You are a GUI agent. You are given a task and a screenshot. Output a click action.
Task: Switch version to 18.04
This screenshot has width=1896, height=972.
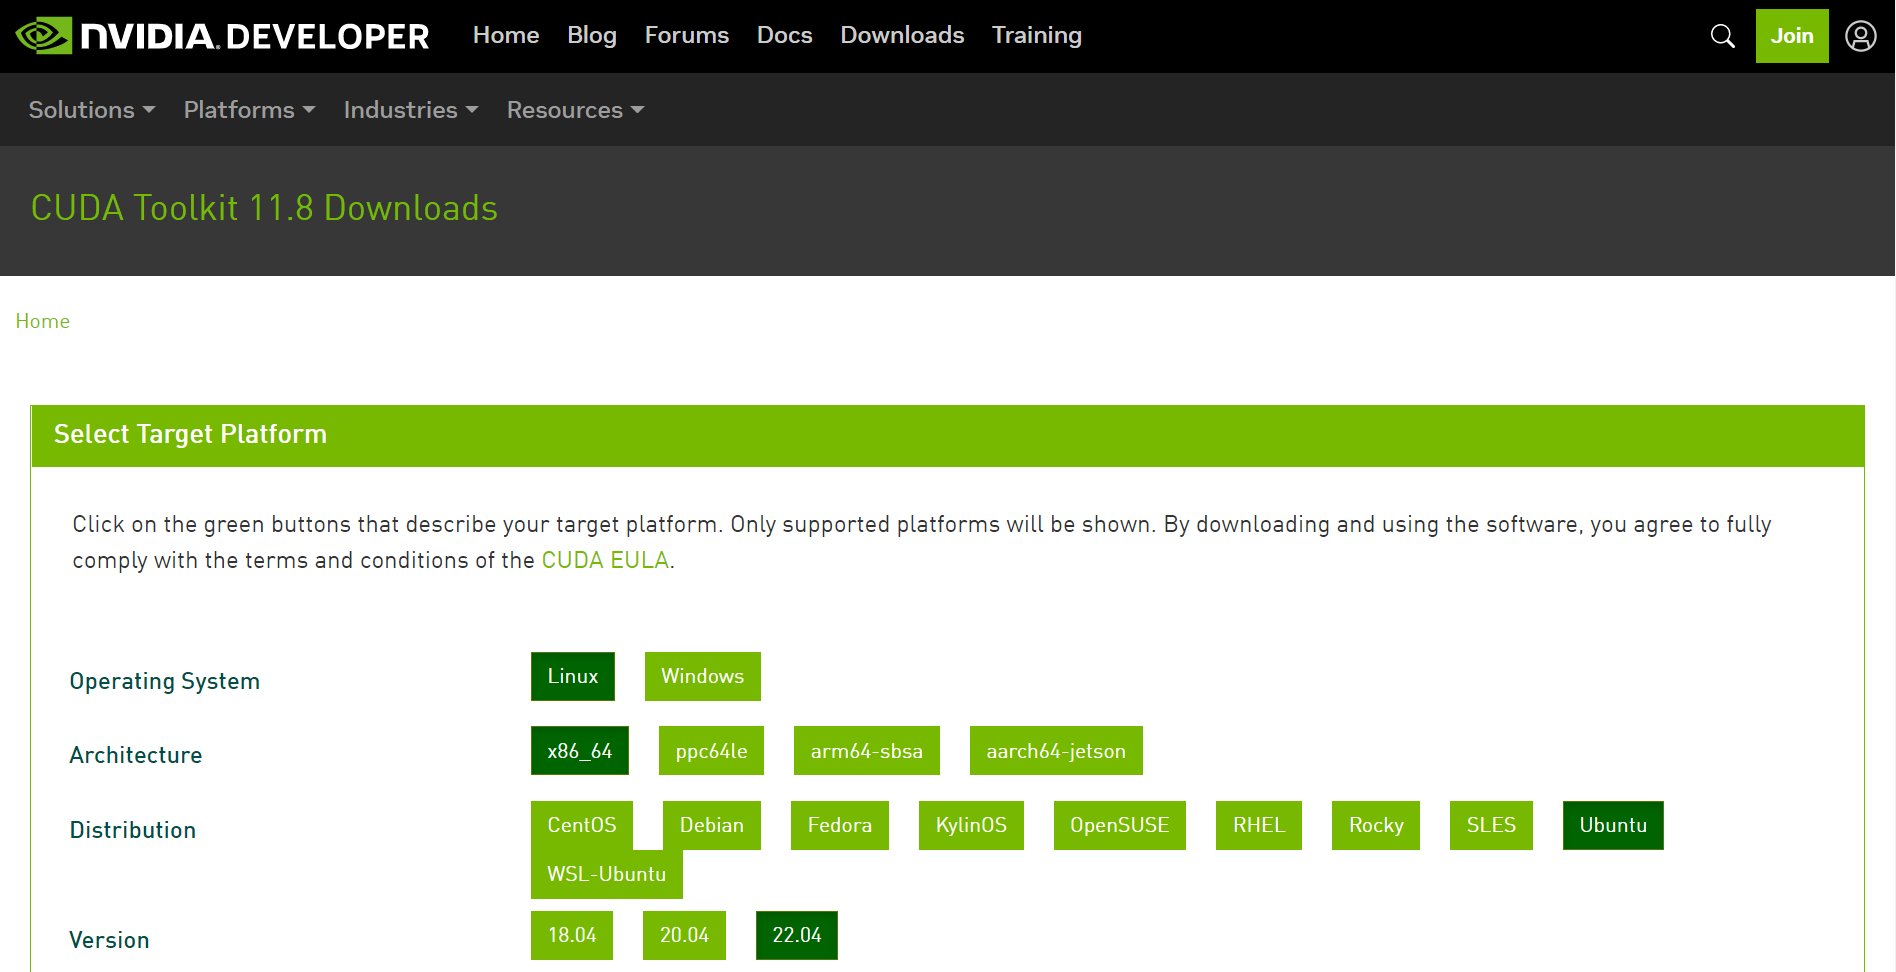(571, 935)
